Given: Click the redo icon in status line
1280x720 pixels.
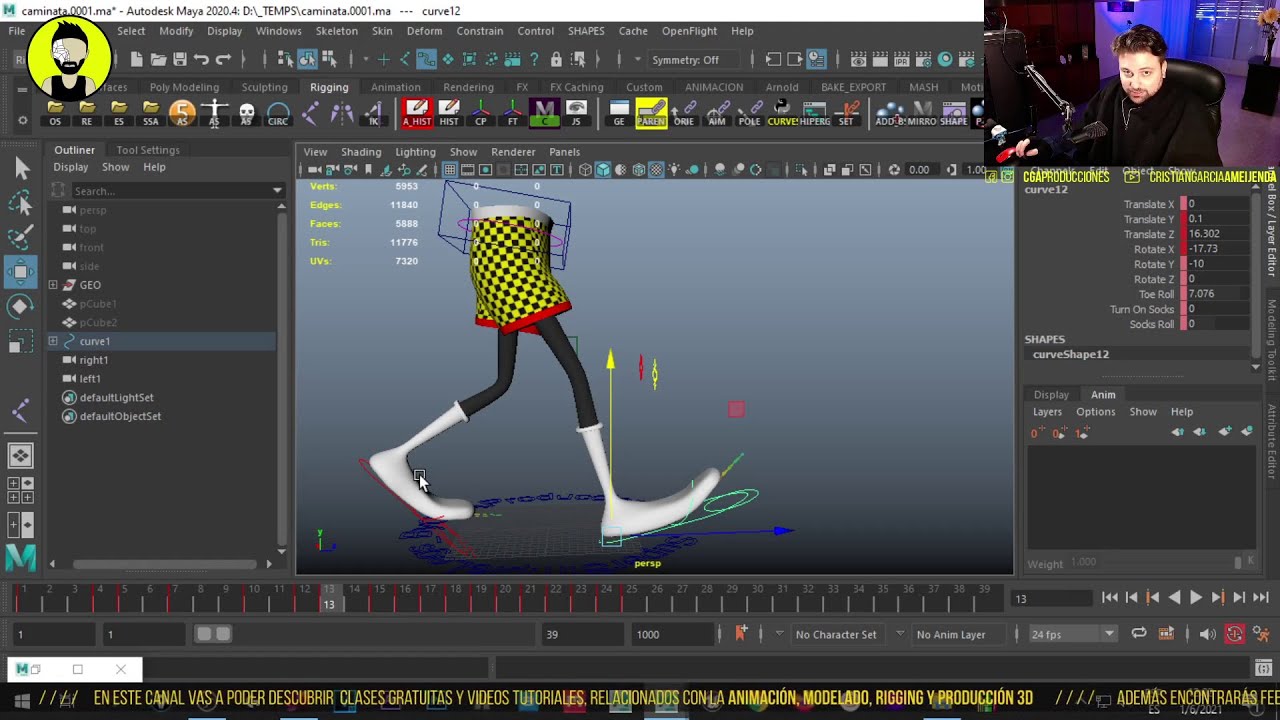Looking at the screenshot, I should (224, 60).
